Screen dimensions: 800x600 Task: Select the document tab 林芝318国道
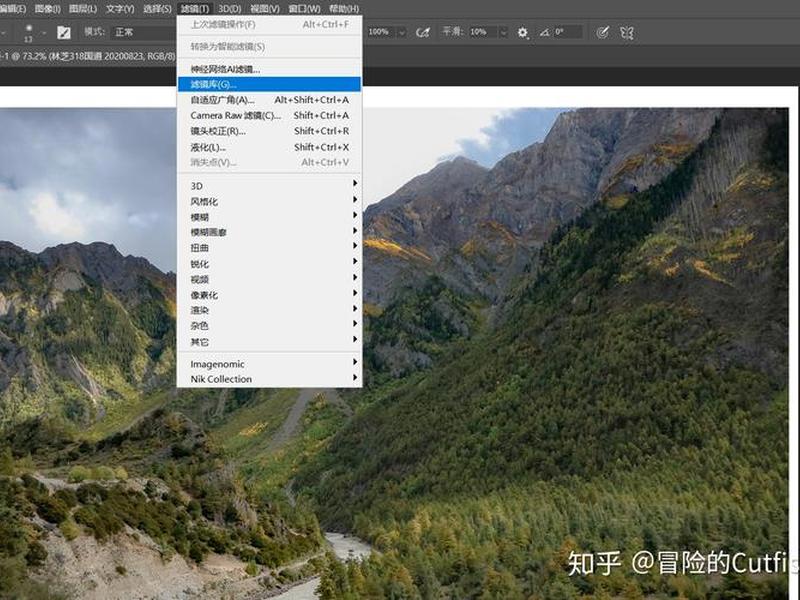pyautogui.click(x=88, y=56)
